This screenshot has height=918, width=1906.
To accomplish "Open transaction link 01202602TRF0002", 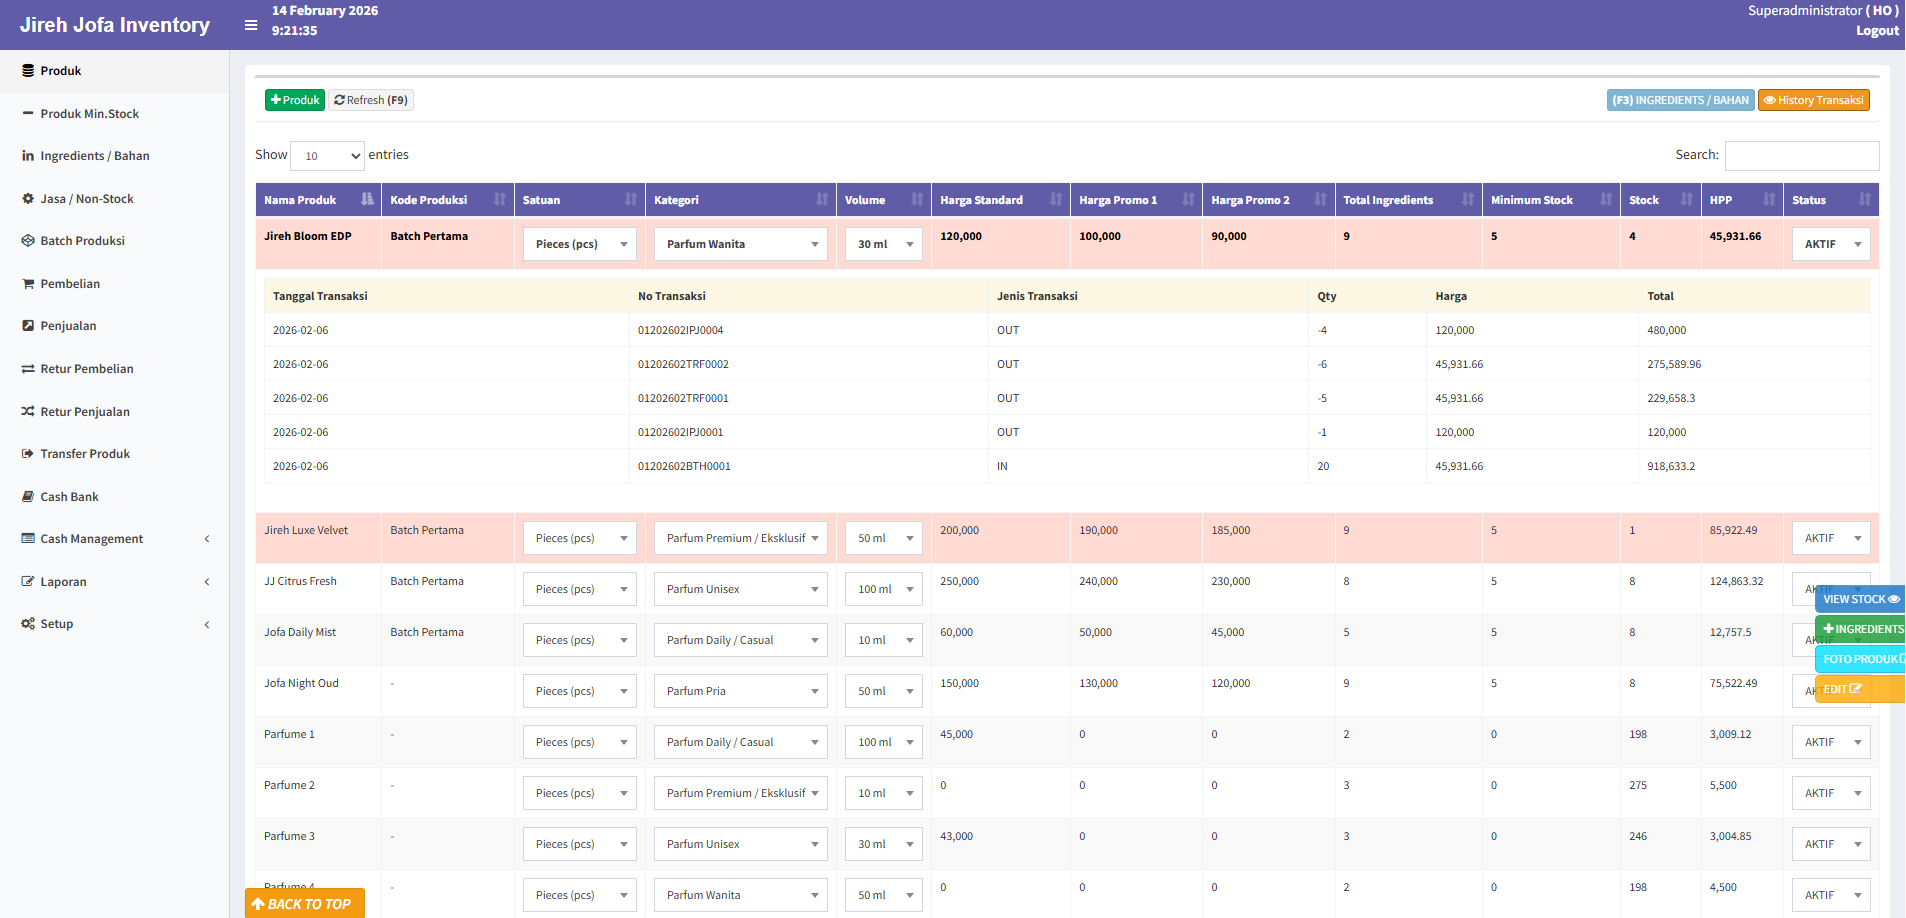I will point(683,363).
